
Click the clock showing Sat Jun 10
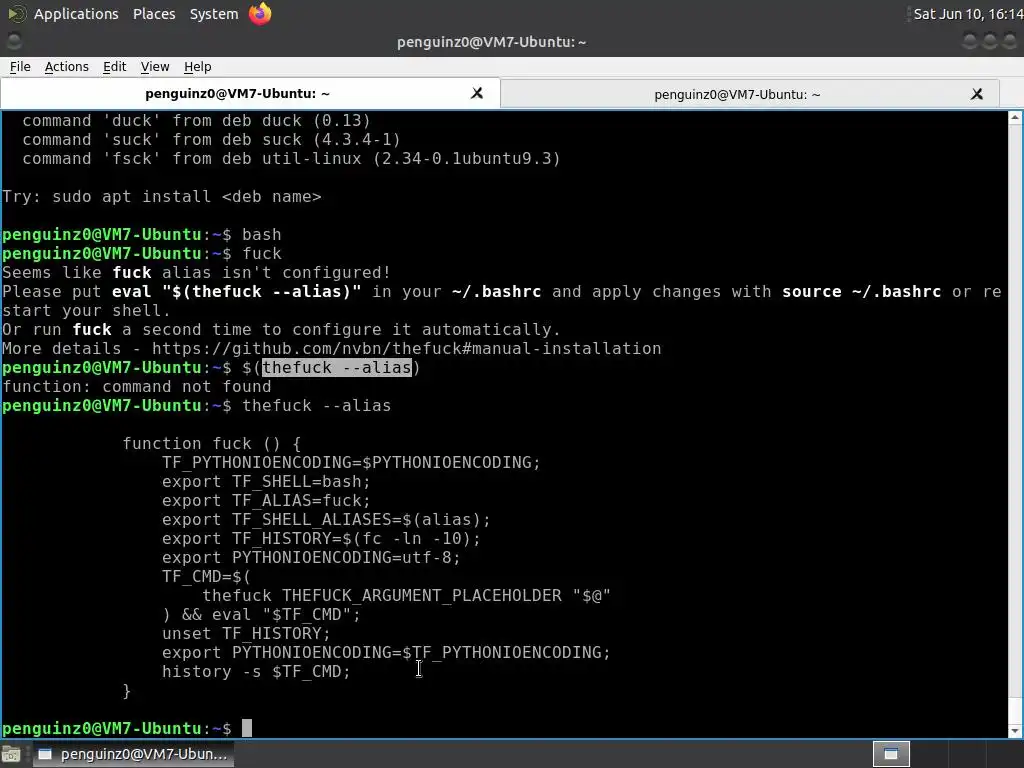tap(967, 14)
